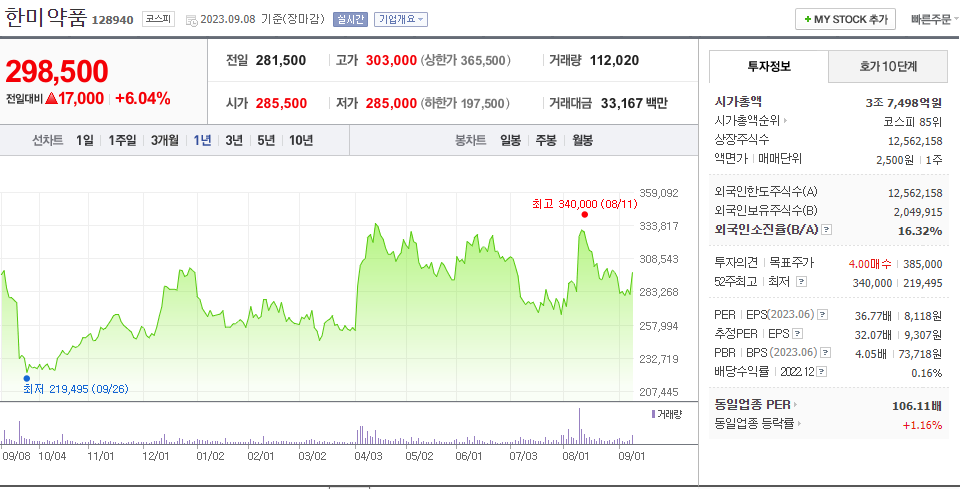The width and height of the screenshot is (963, 489).
Task: Click the 시가 value 285,500
Action: coord(281,103)
